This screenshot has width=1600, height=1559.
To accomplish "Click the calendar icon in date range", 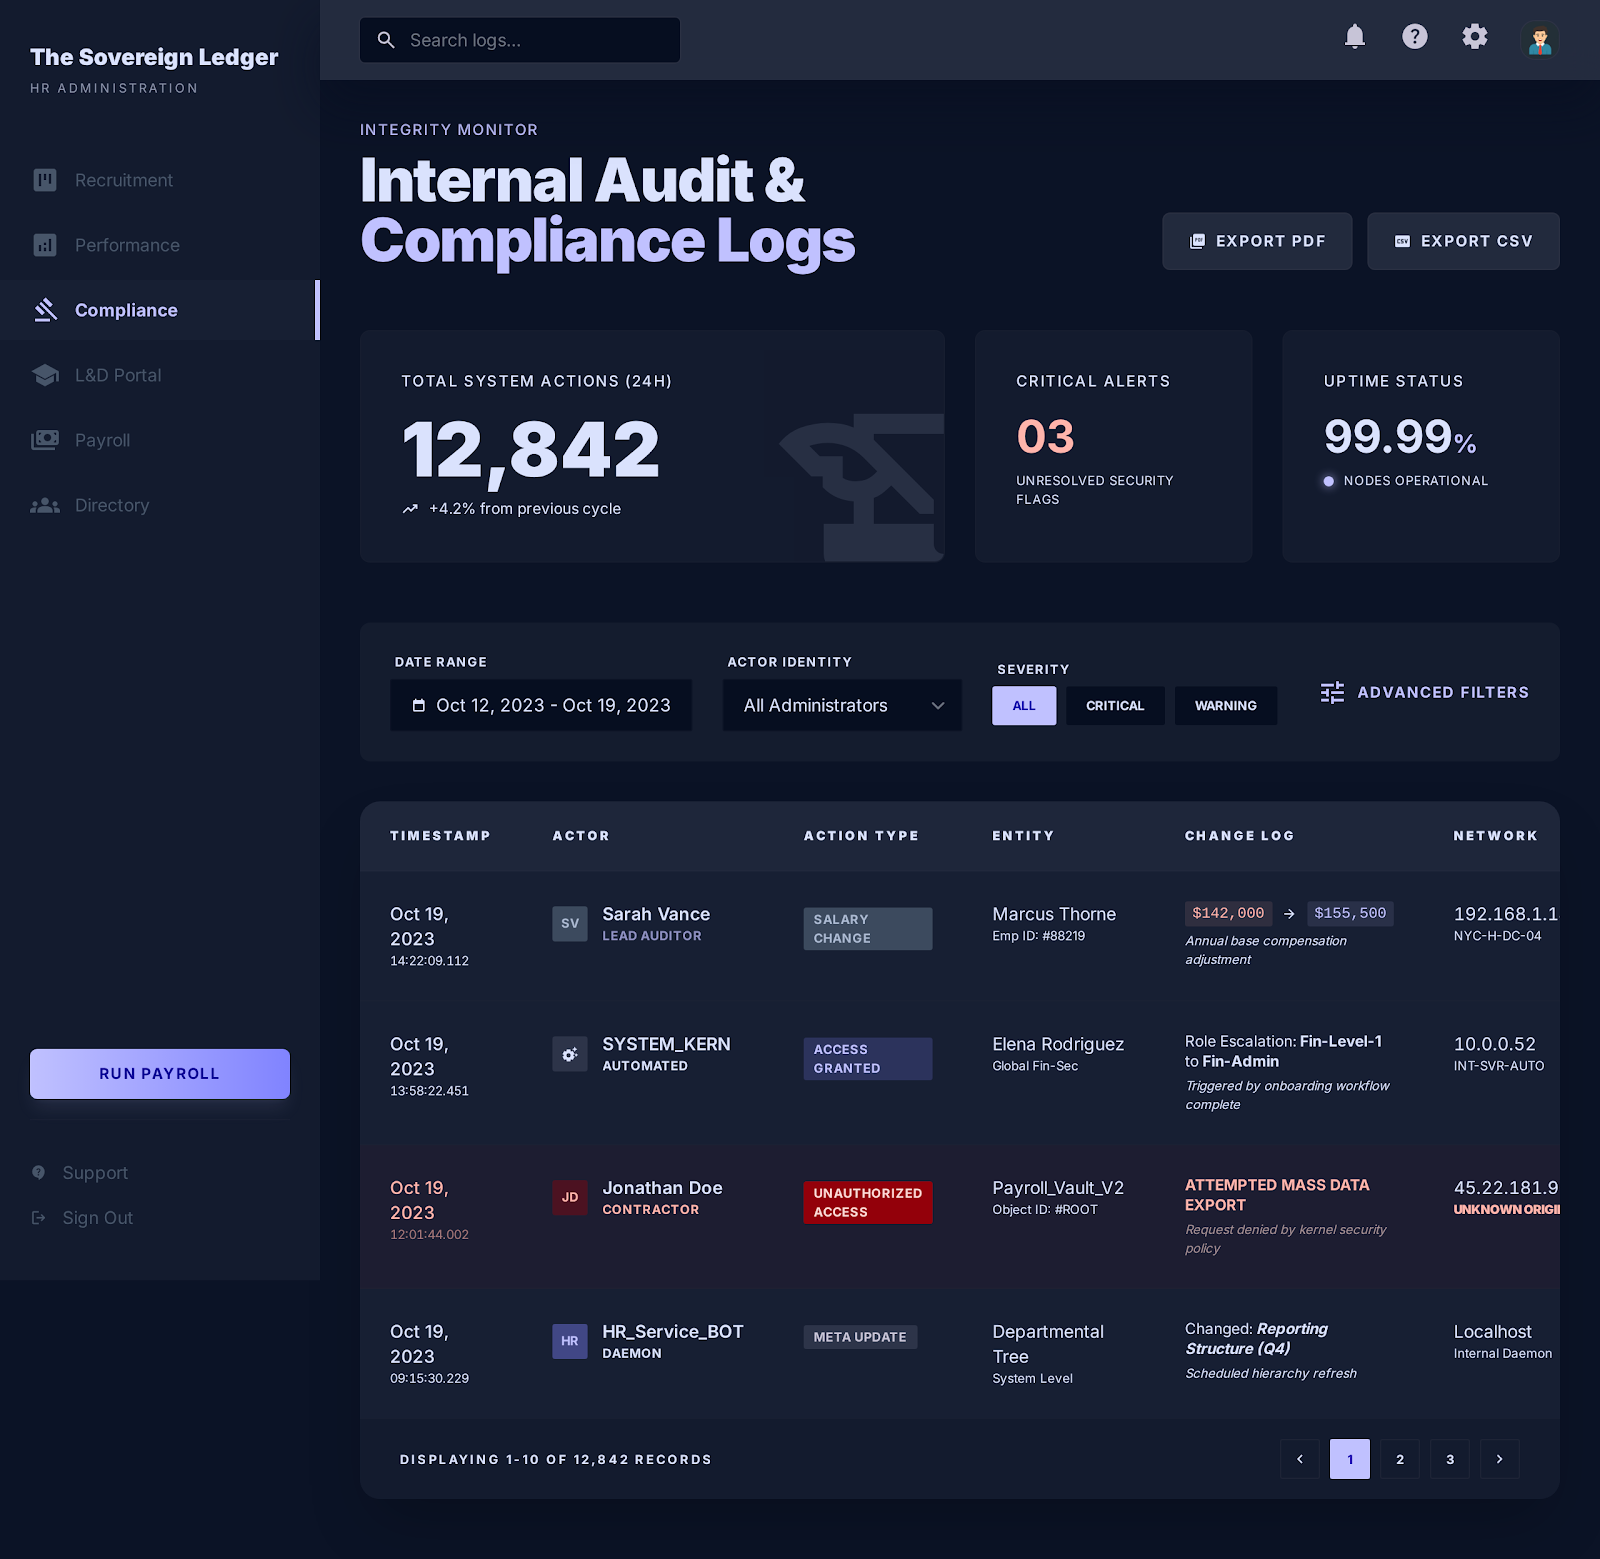I will [x=419, y=705].
